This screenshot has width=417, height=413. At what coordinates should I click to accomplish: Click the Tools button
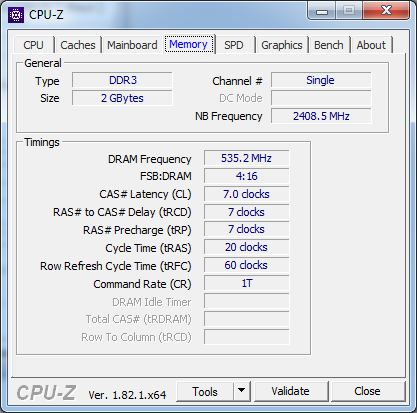[x=205, y=392]
